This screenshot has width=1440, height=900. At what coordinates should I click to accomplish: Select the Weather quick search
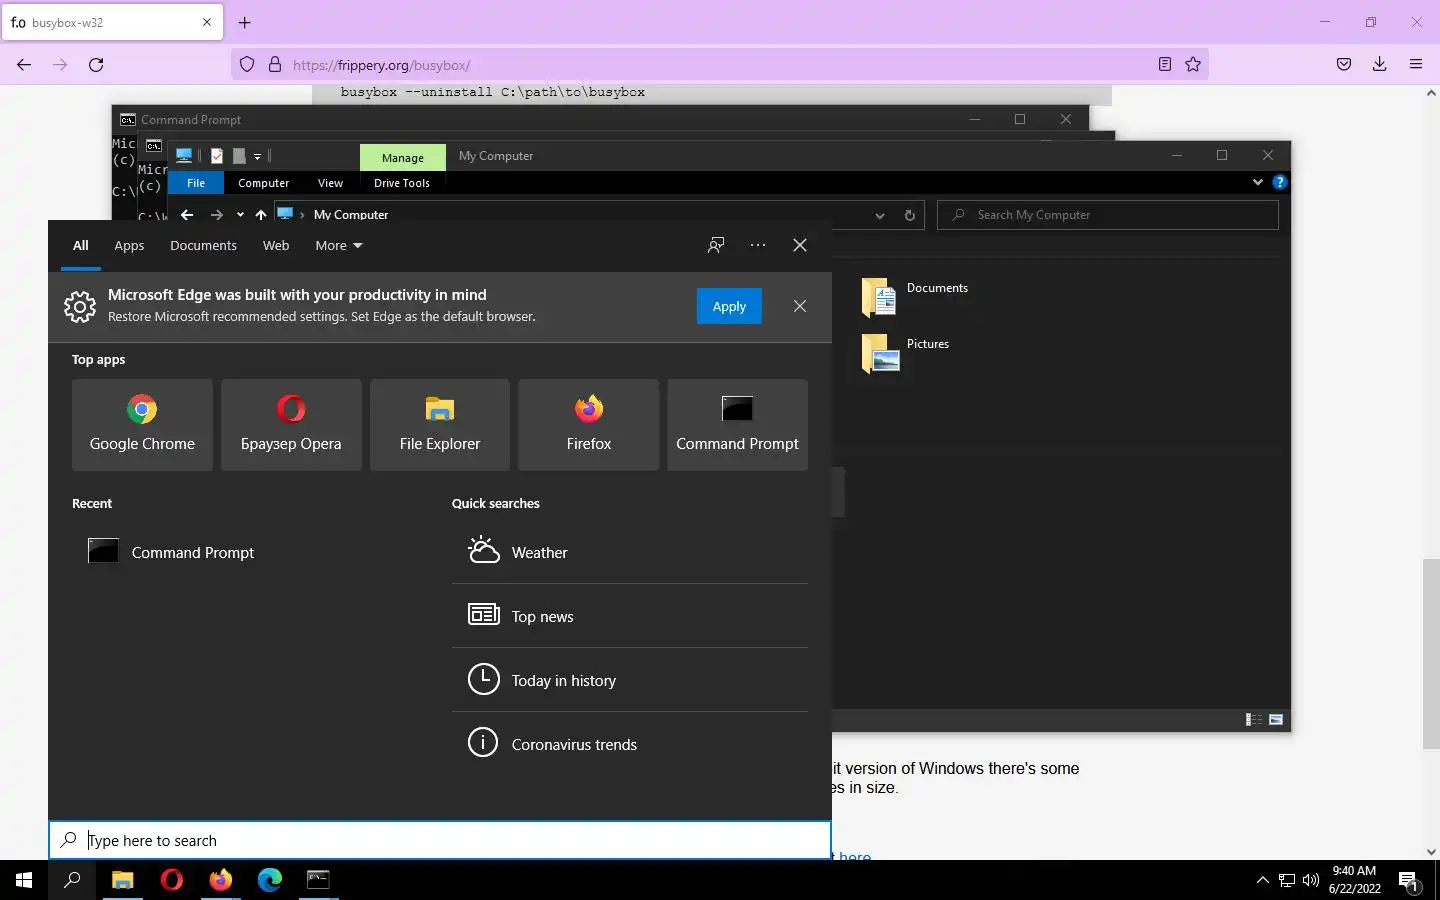click(630, 552)
